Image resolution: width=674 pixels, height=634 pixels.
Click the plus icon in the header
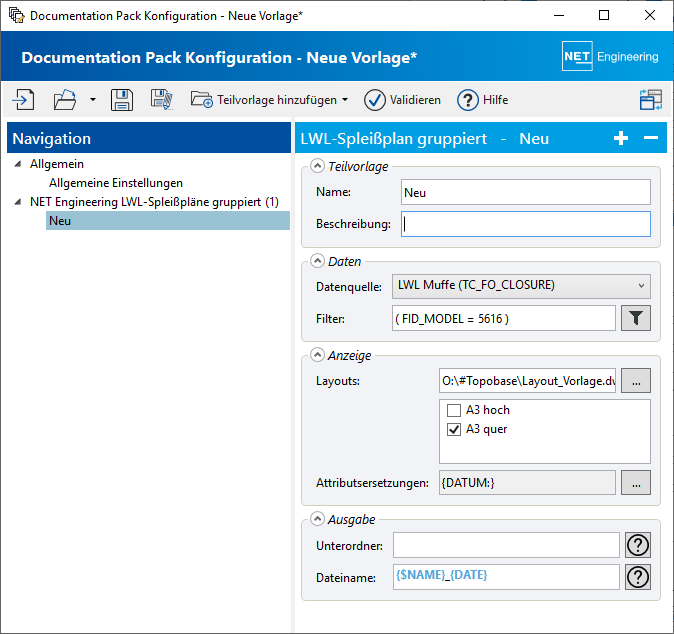(x=621, y=139)
